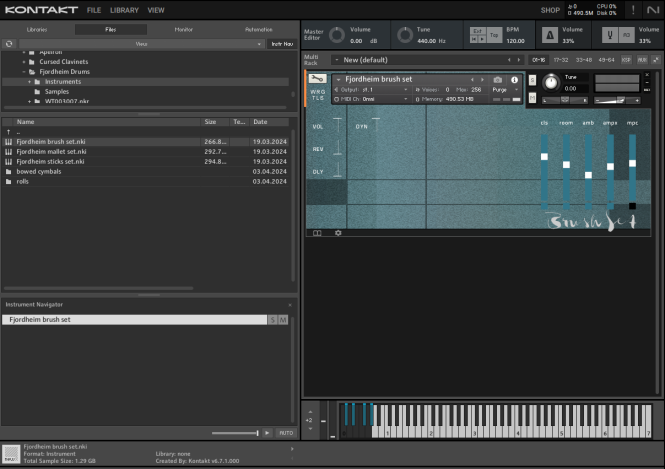Click the master transport play button

tap(482, 39)
